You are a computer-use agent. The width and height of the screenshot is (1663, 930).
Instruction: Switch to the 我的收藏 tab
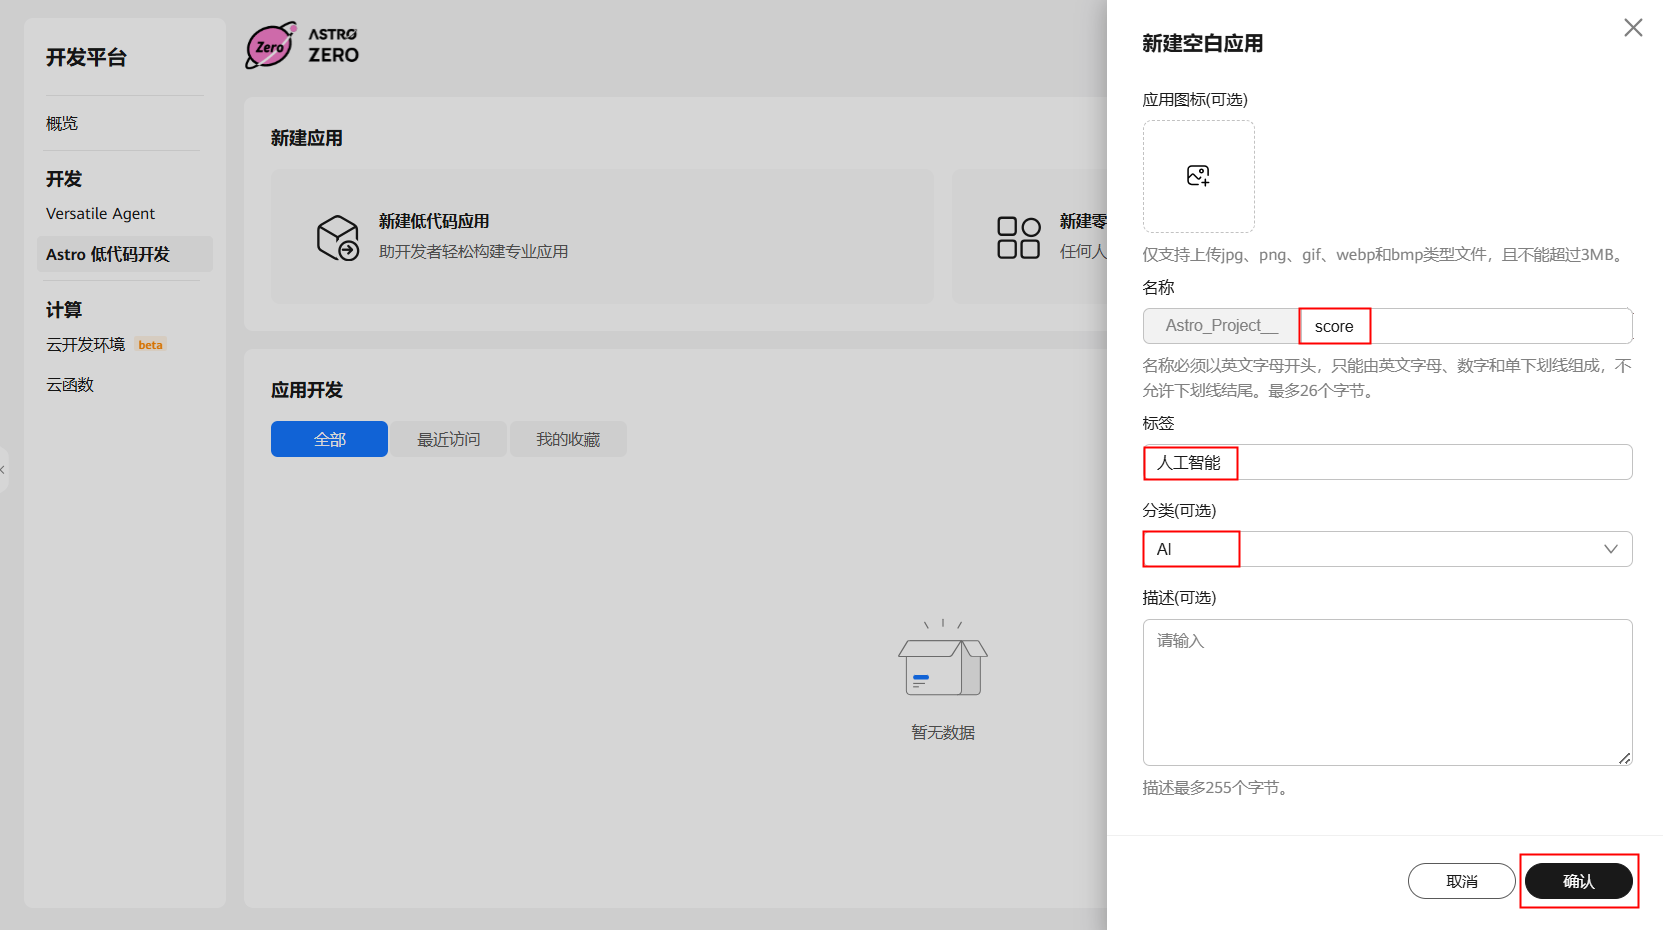coord(568,439)
